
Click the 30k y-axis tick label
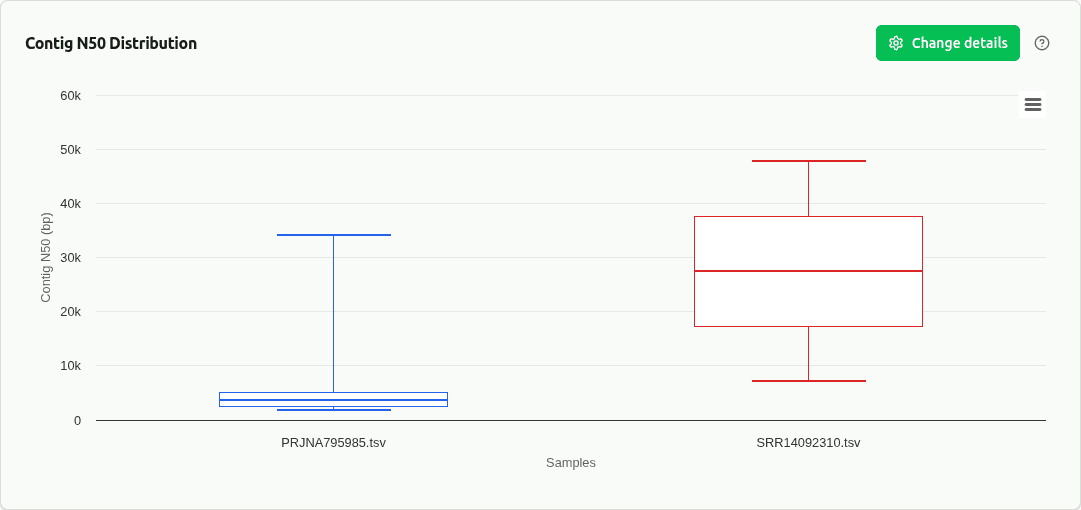[x=70, y=258]
